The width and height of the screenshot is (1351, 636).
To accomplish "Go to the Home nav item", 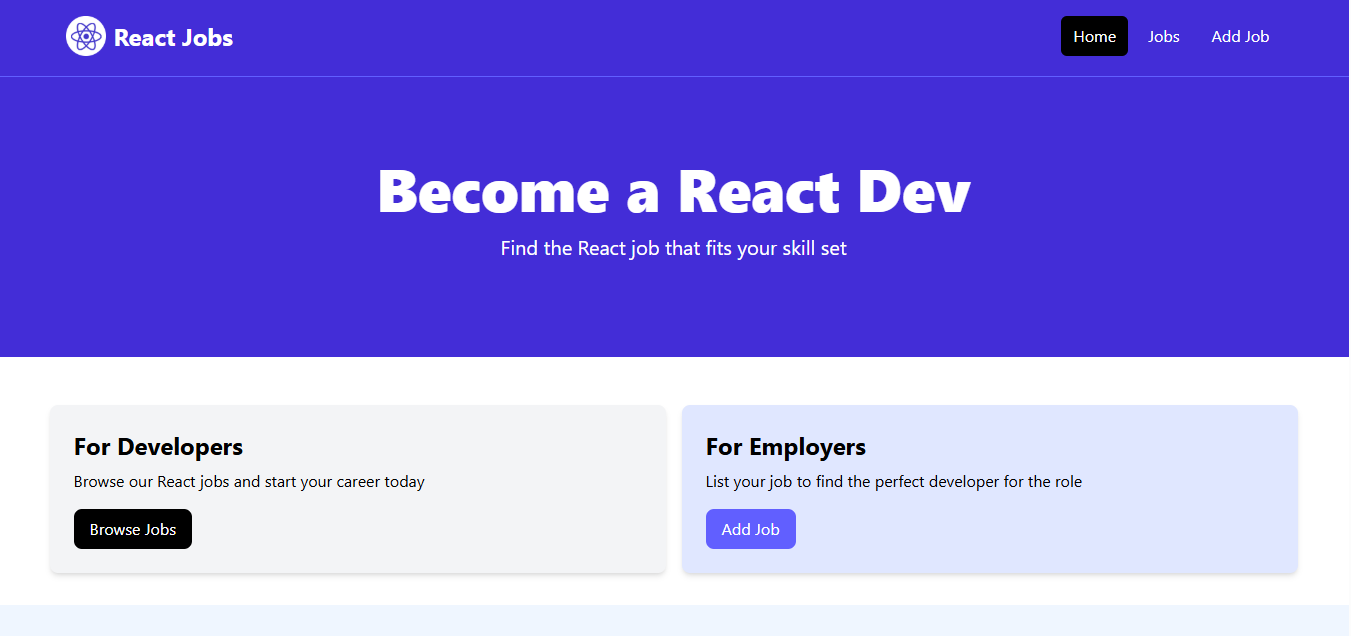I will [x=1094, y=37].
